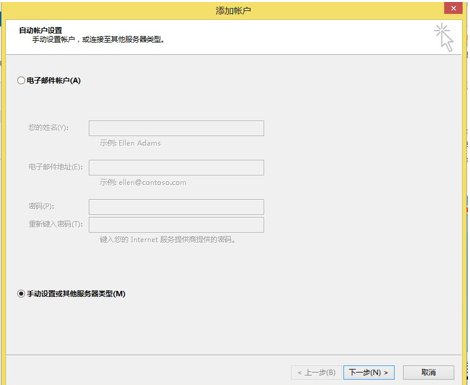
Task: Click the 电子邮件地址(E) input field
Action: click(x=176, y=167)
